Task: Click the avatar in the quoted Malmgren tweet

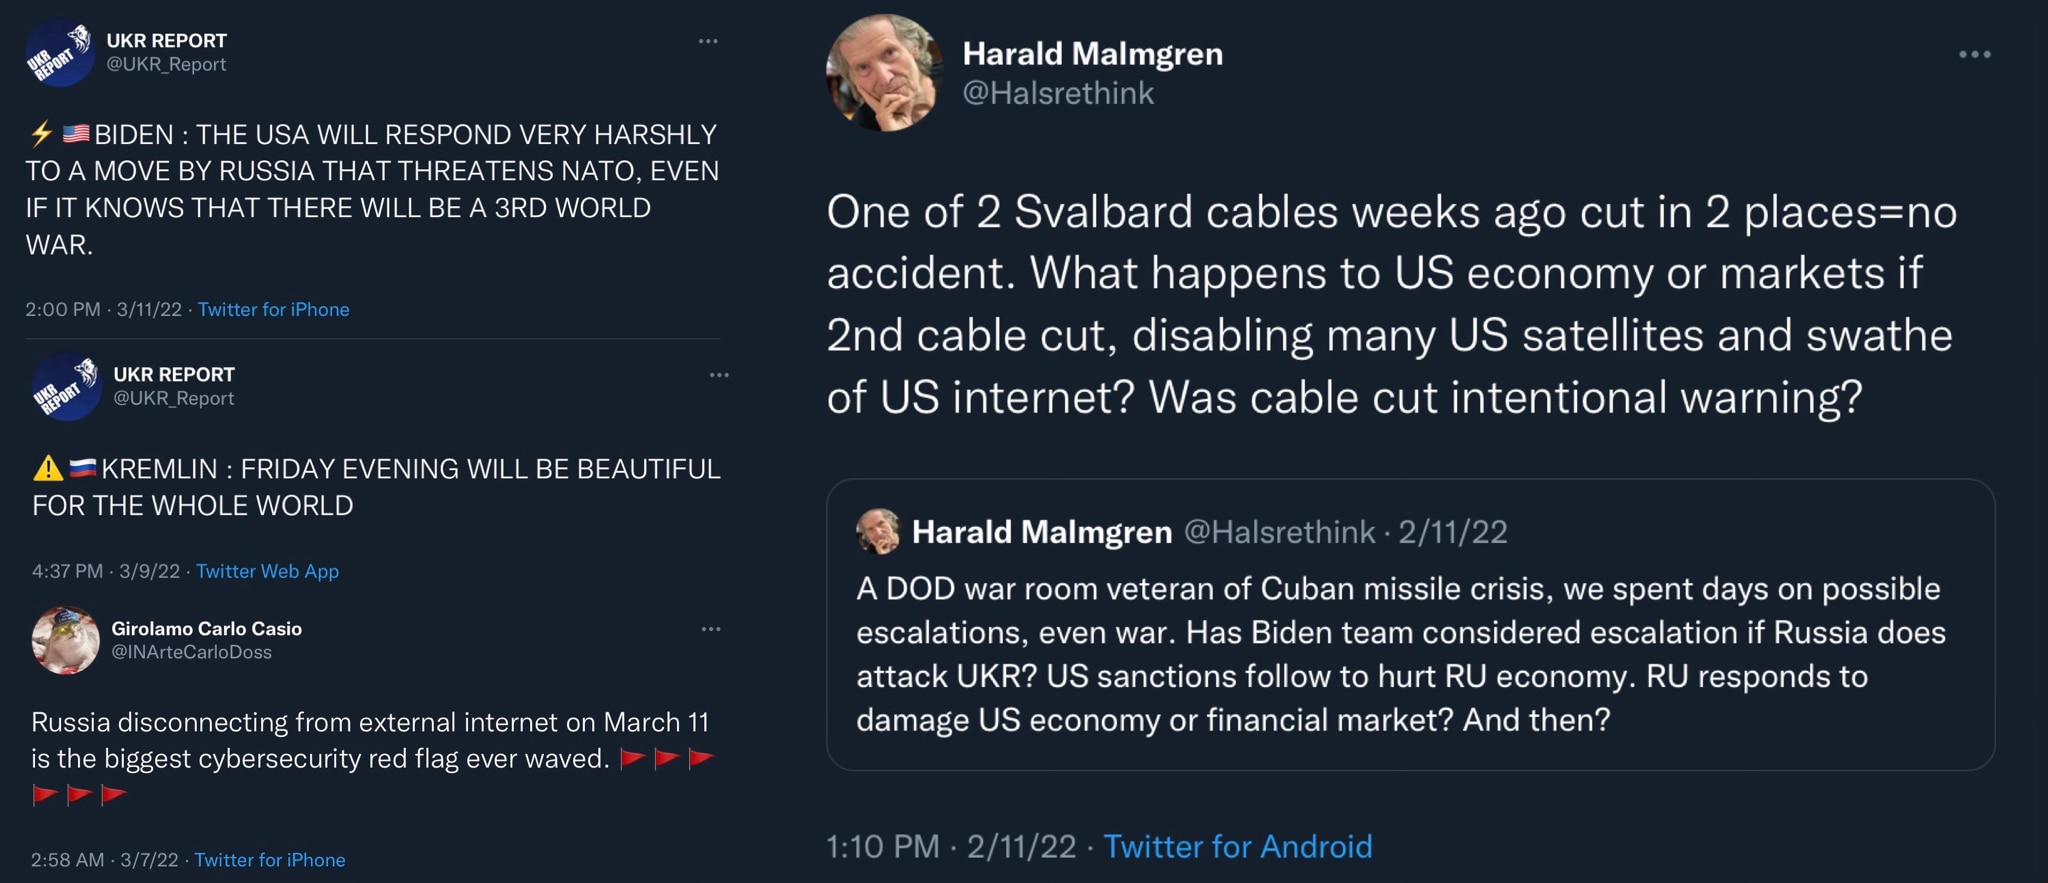Action: 879,532
